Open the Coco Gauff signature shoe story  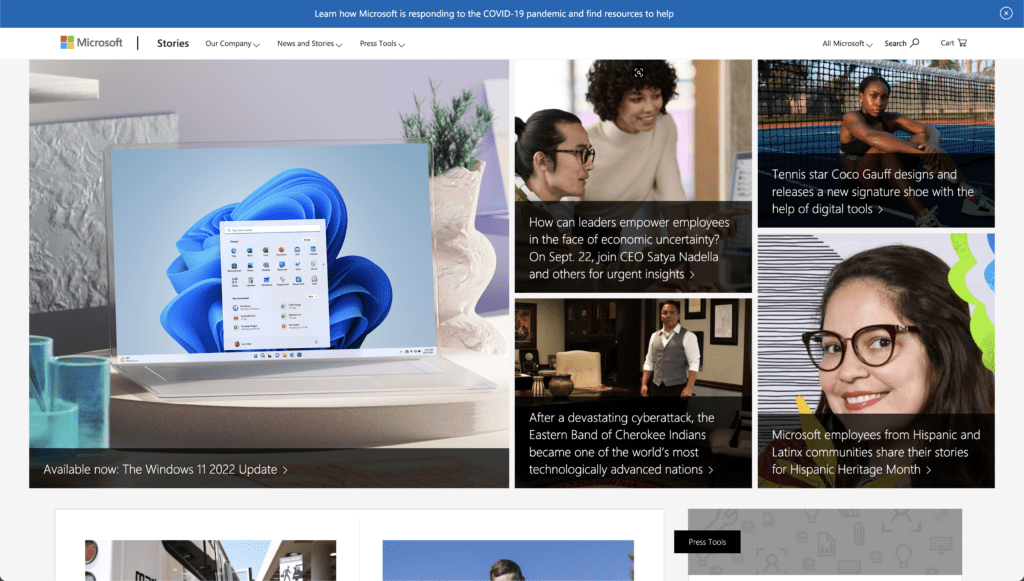872,191
